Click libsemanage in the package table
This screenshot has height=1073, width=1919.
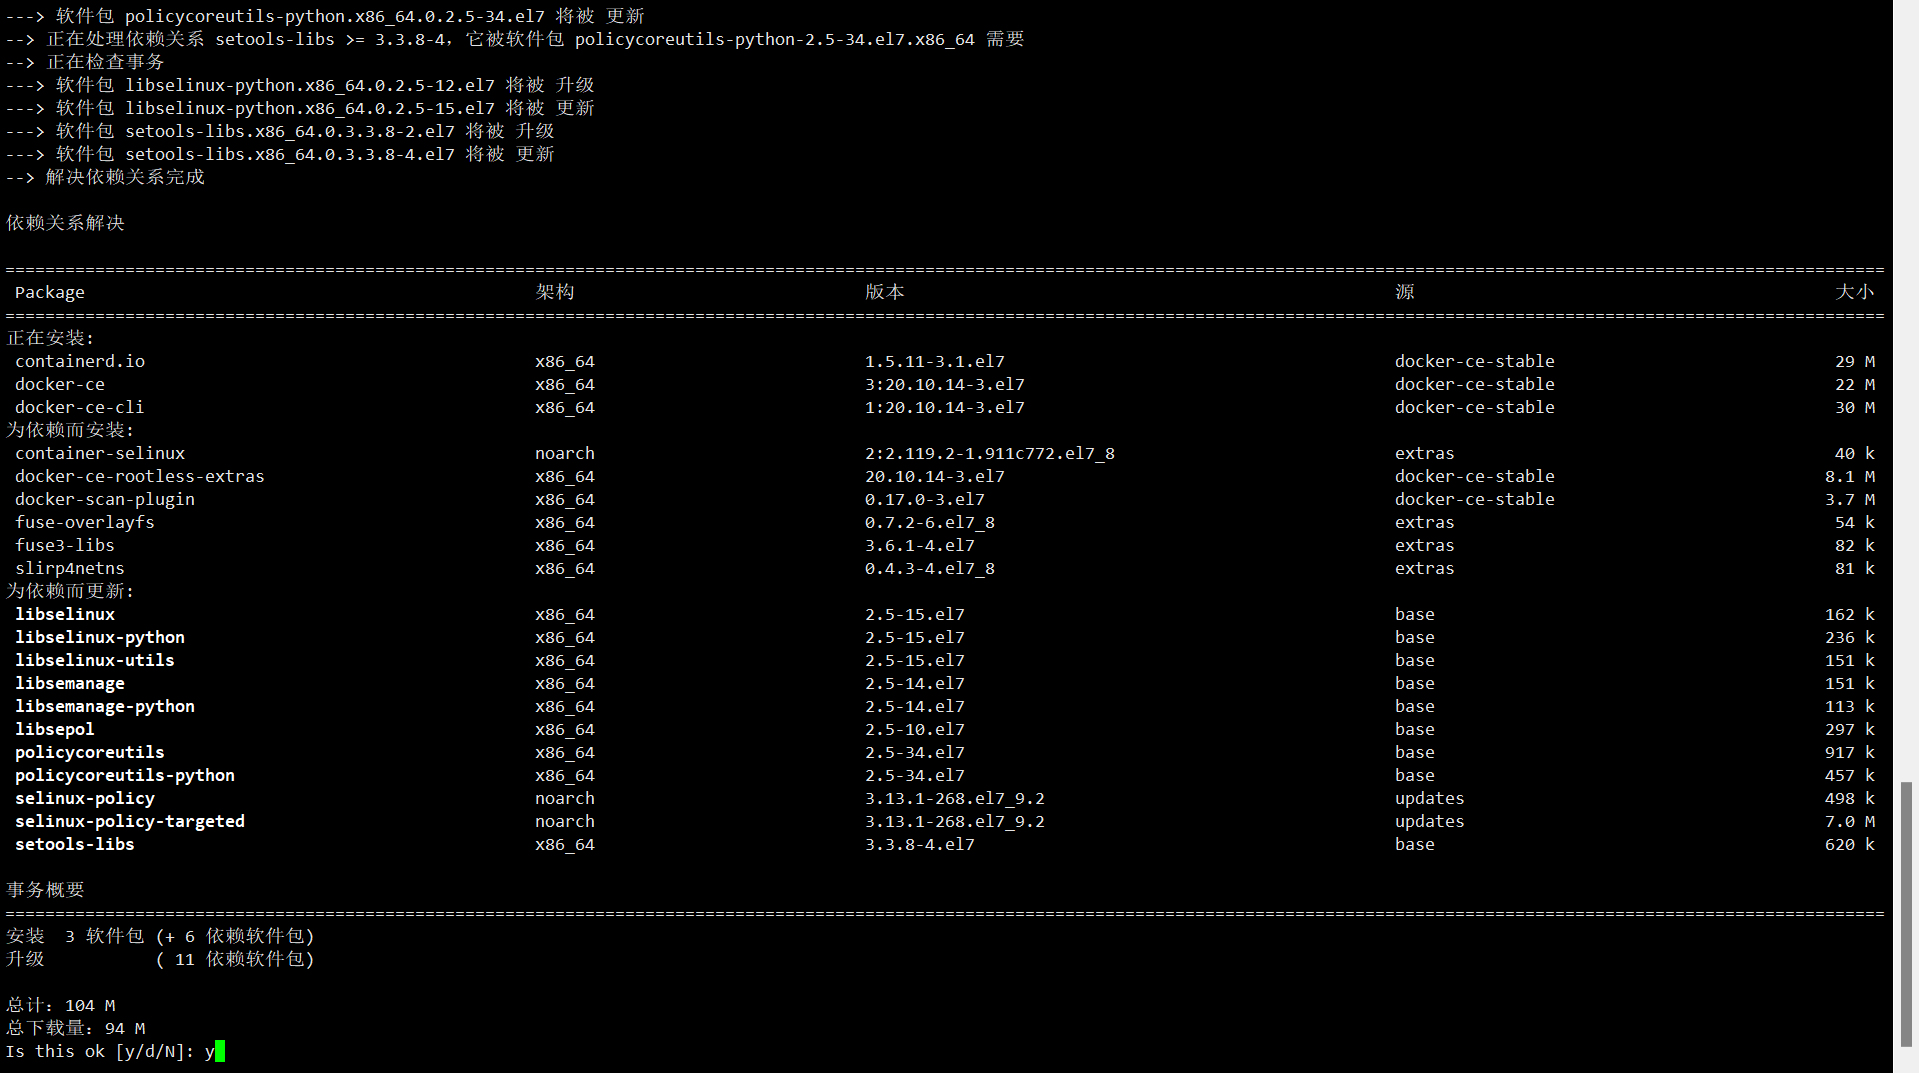coord(70,683)
